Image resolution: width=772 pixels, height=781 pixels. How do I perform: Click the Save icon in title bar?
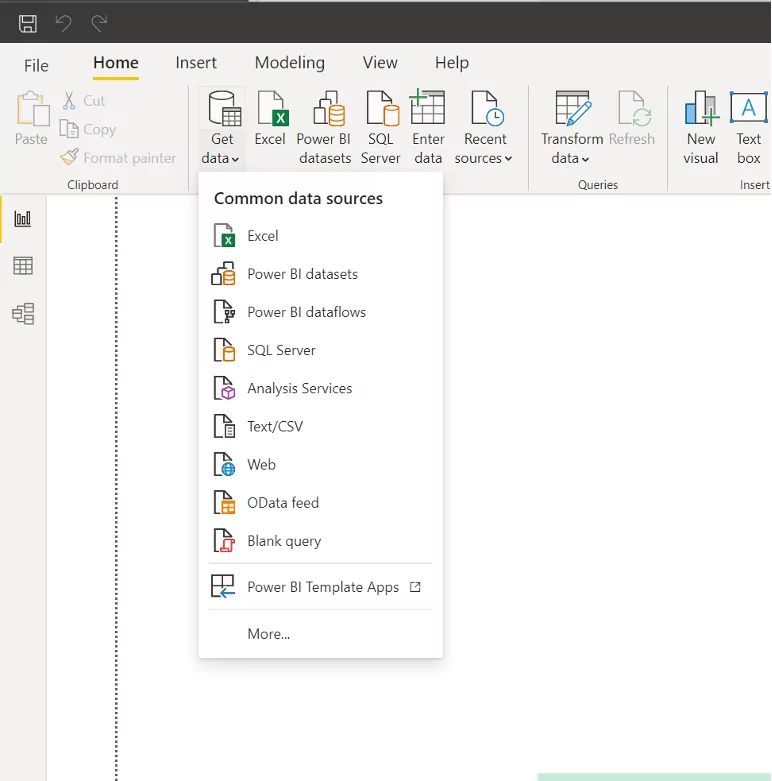point(27,23)
